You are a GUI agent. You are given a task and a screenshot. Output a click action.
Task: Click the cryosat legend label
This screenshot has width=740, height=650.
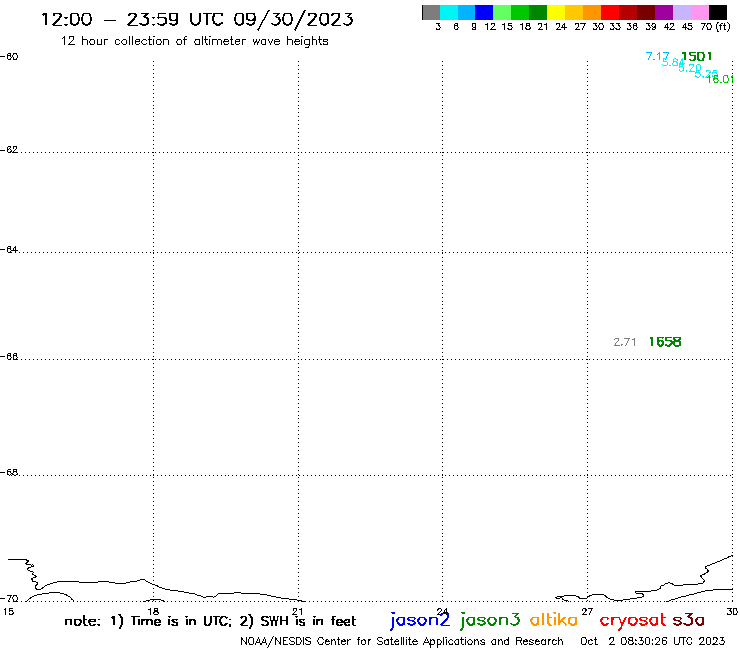coord(633,620)
